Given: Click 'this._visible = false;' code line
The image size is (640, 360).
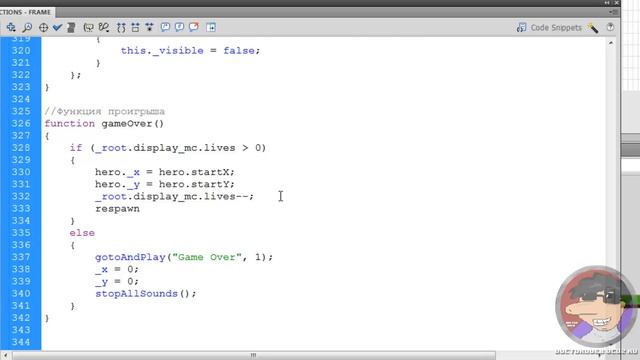Looking at the screenshot, I should click(190, 51).
